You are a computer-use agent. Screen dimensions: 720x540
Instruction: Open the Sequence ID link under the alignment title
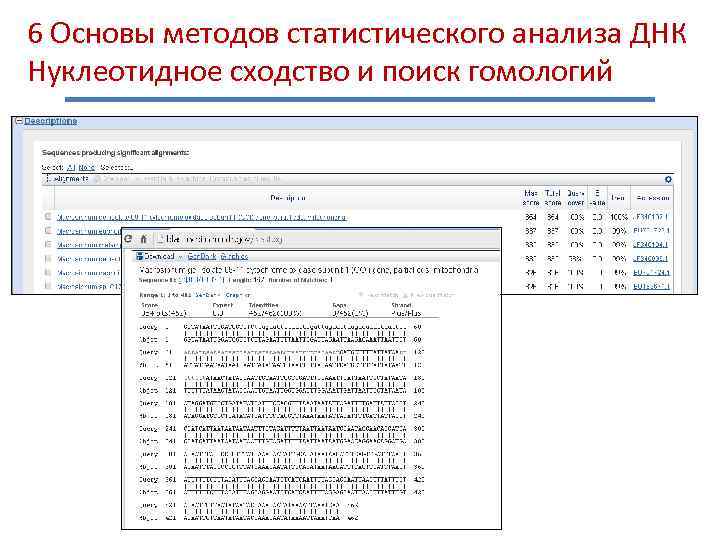coord(202,280)
